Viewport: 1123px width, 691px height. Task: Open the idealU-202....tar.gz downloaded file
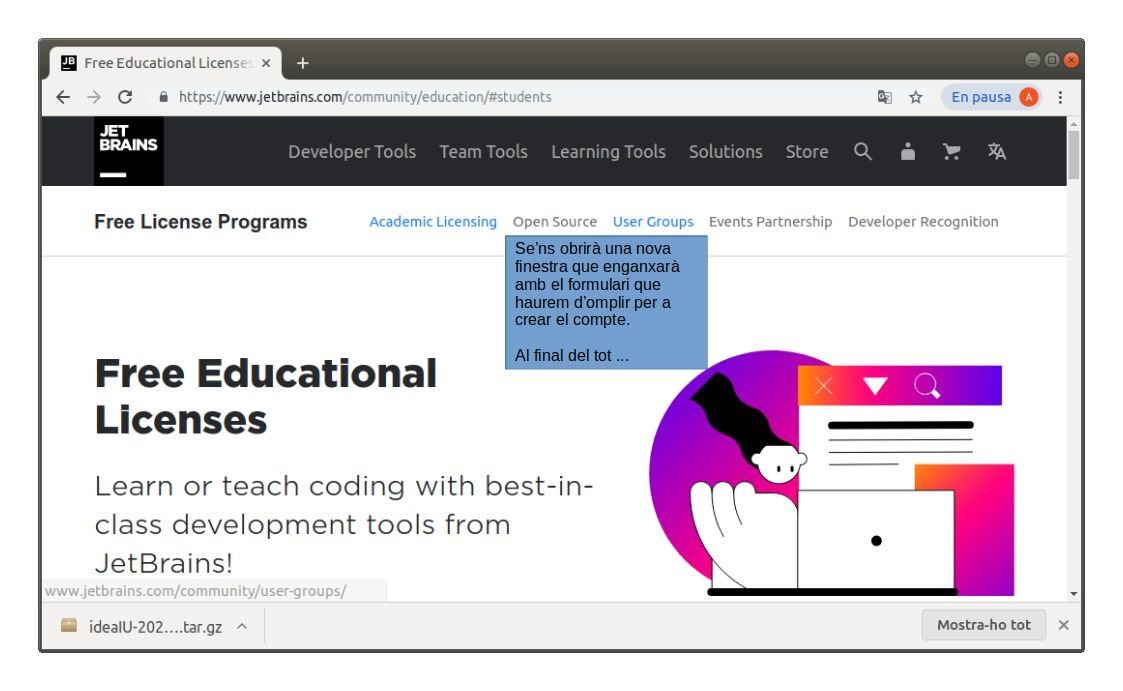tap(155, 627)
